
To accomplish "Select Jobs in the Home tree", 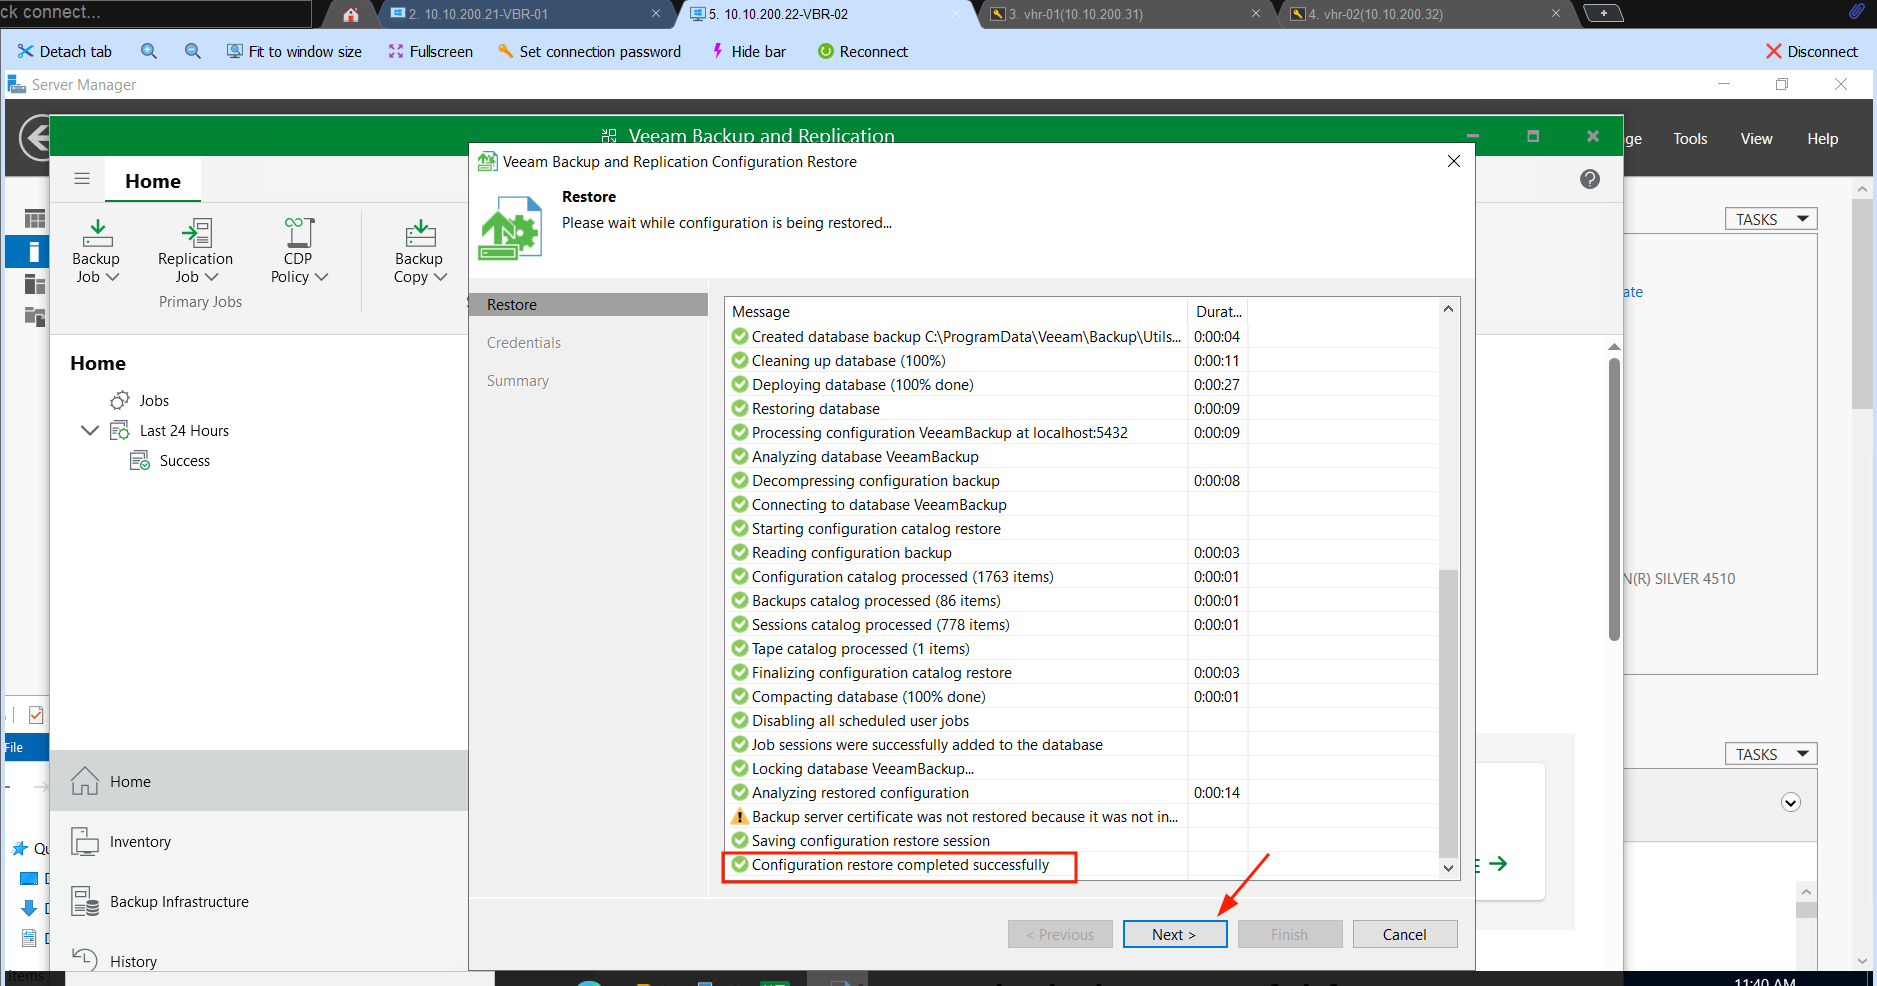I will (154, 401).
